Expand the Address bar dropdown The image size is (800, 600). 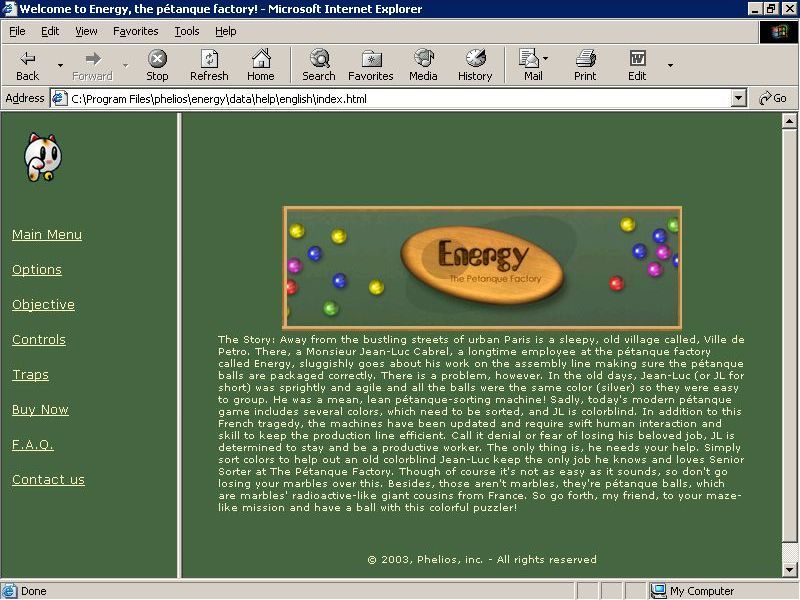(x=738, y=98)
